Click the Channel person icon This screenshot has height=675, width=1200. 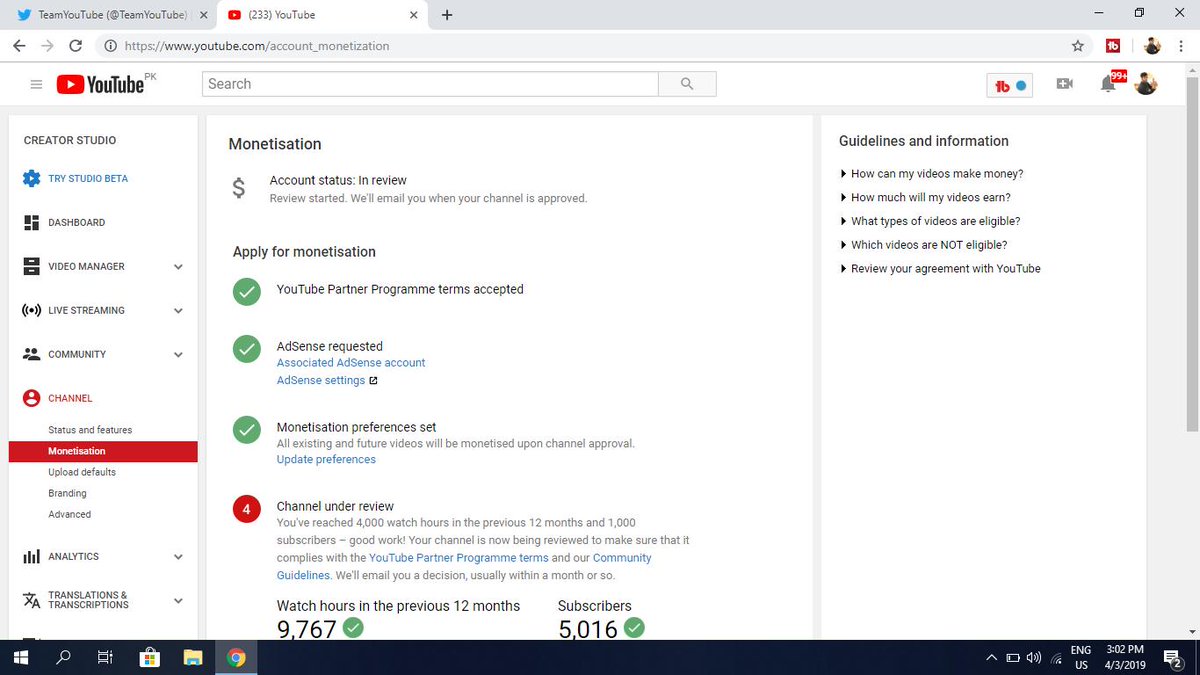tap(31, 398)
